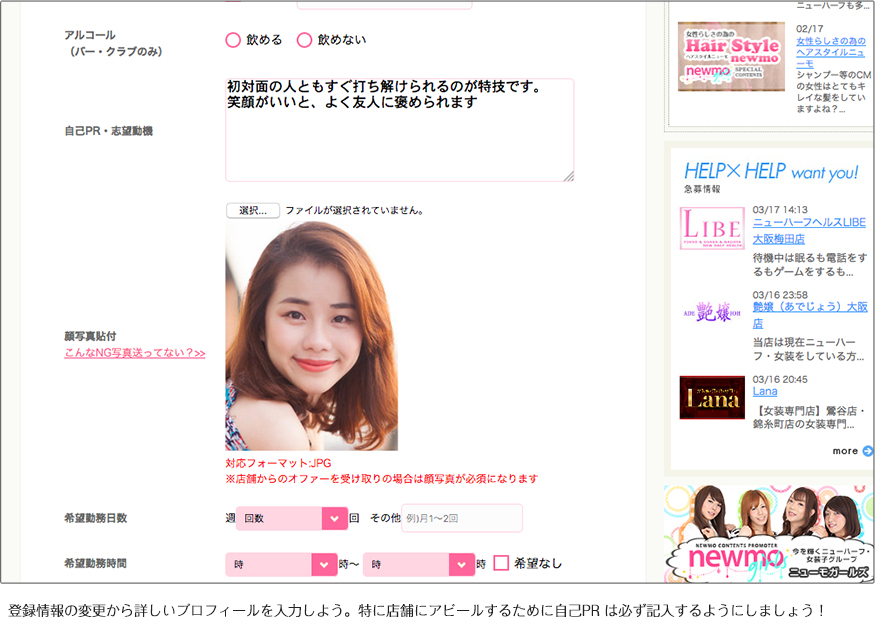The height and width of the screenshot is (632, 875).
Task: Open the こんなNG写真送ってない？ link
Action: tap(134, 353)
